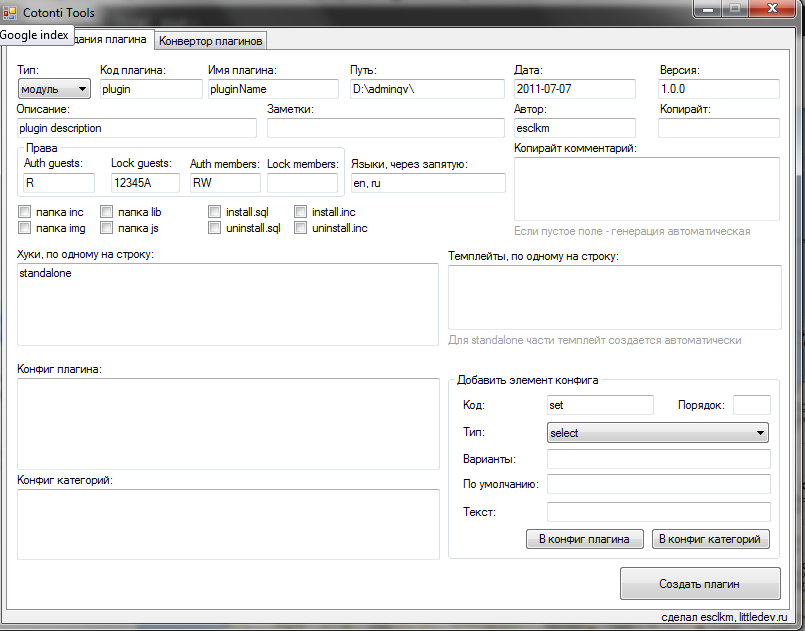Expand the config element Тип select dropdown
Screen dimensions: 805x631
658,433
